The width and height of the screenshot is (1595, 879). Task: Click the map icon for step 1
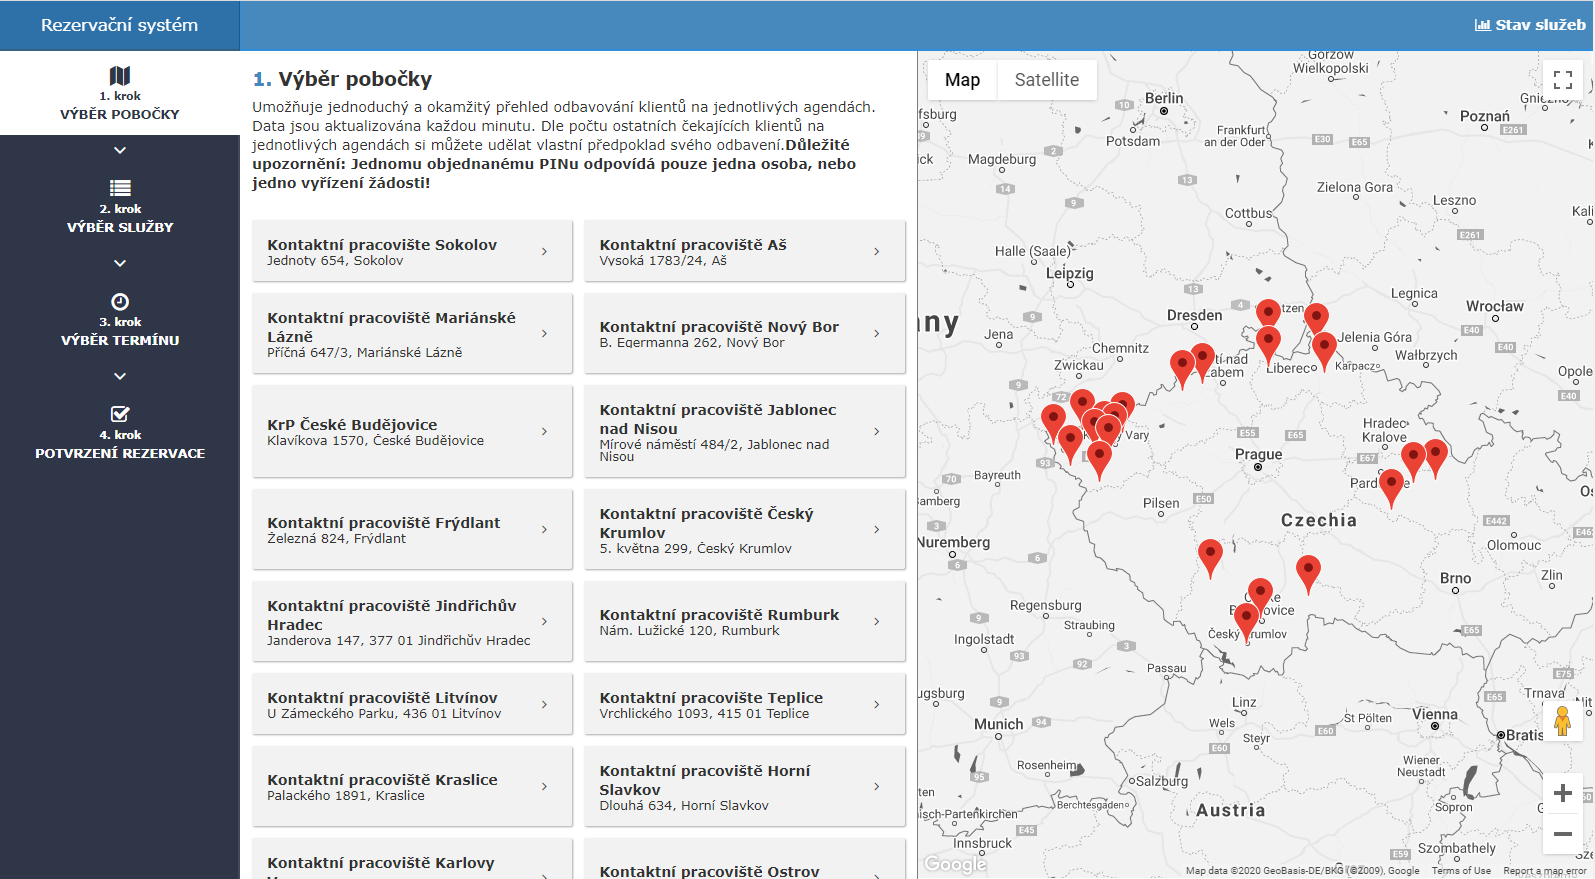pos(120,76)
